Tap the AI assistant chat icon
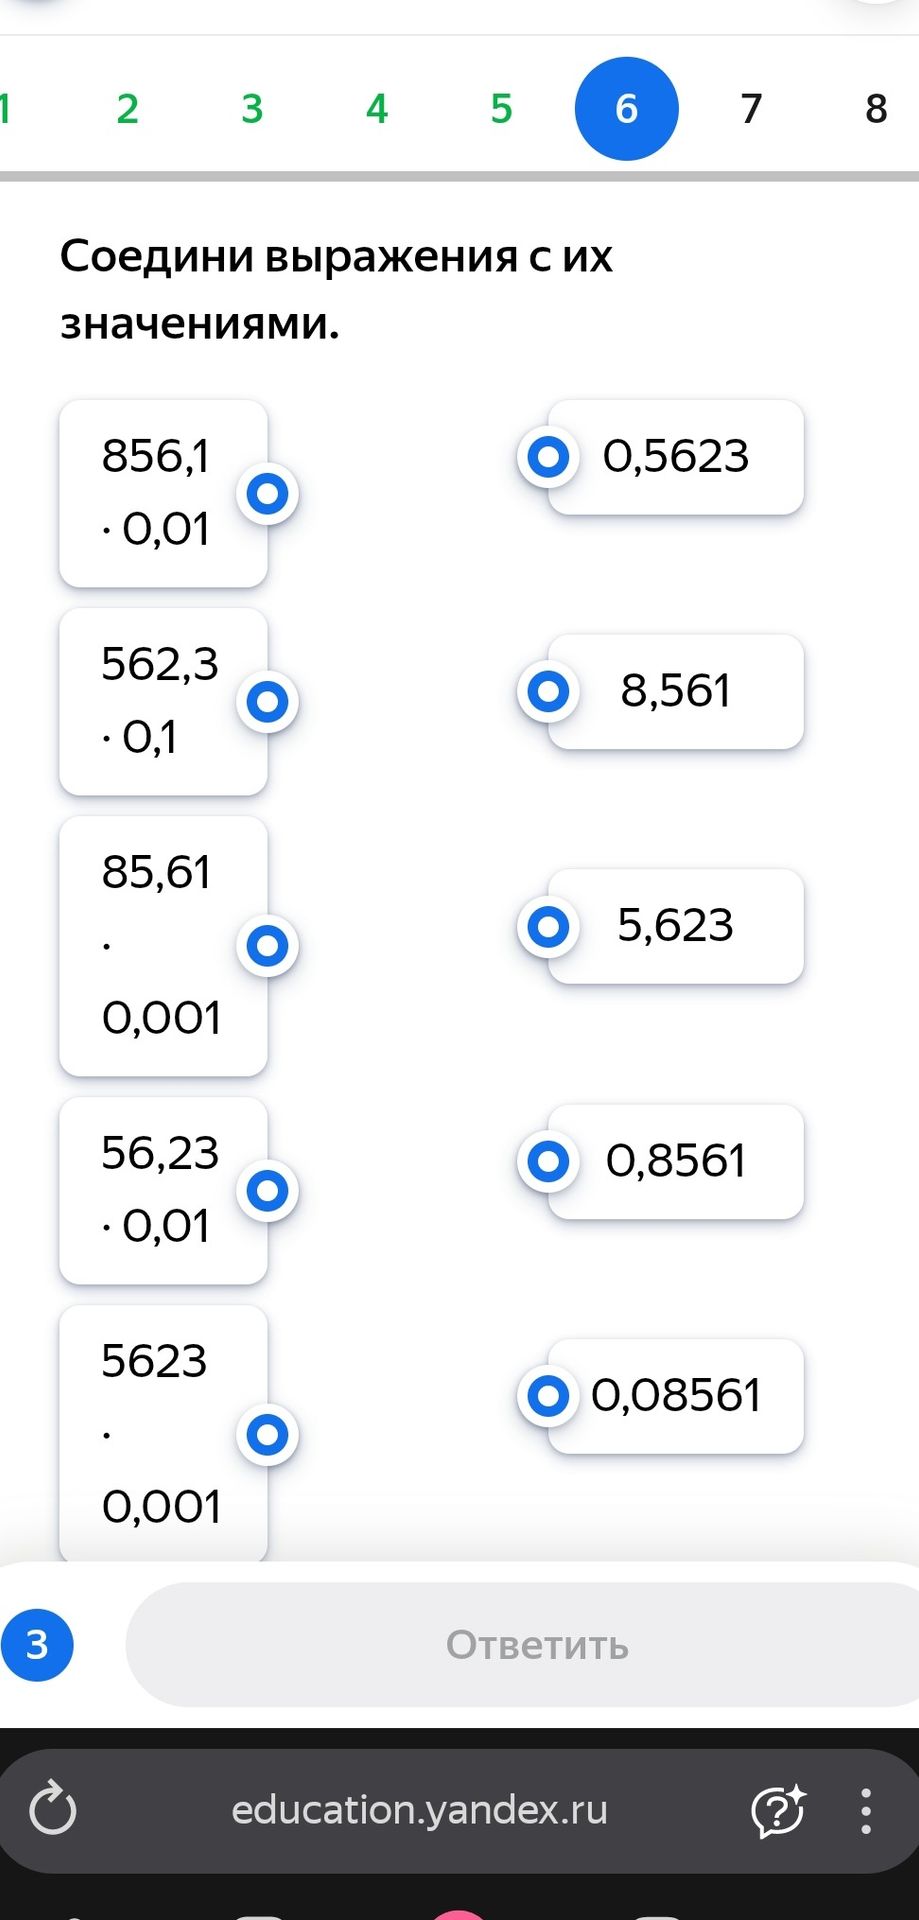This screenshot has height=1920, width=919. (778, 1811)
